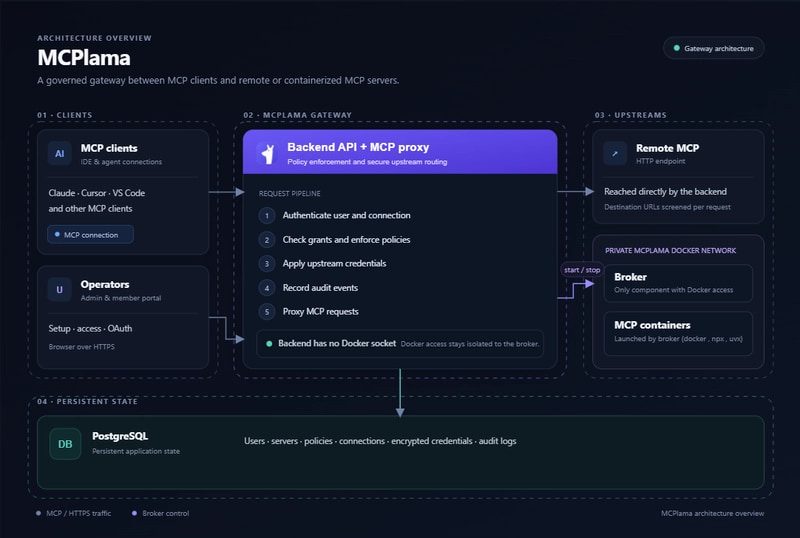Click 'Persistent application state' subtitle
This screenshot has width=800, height=538.
point(136,451)
